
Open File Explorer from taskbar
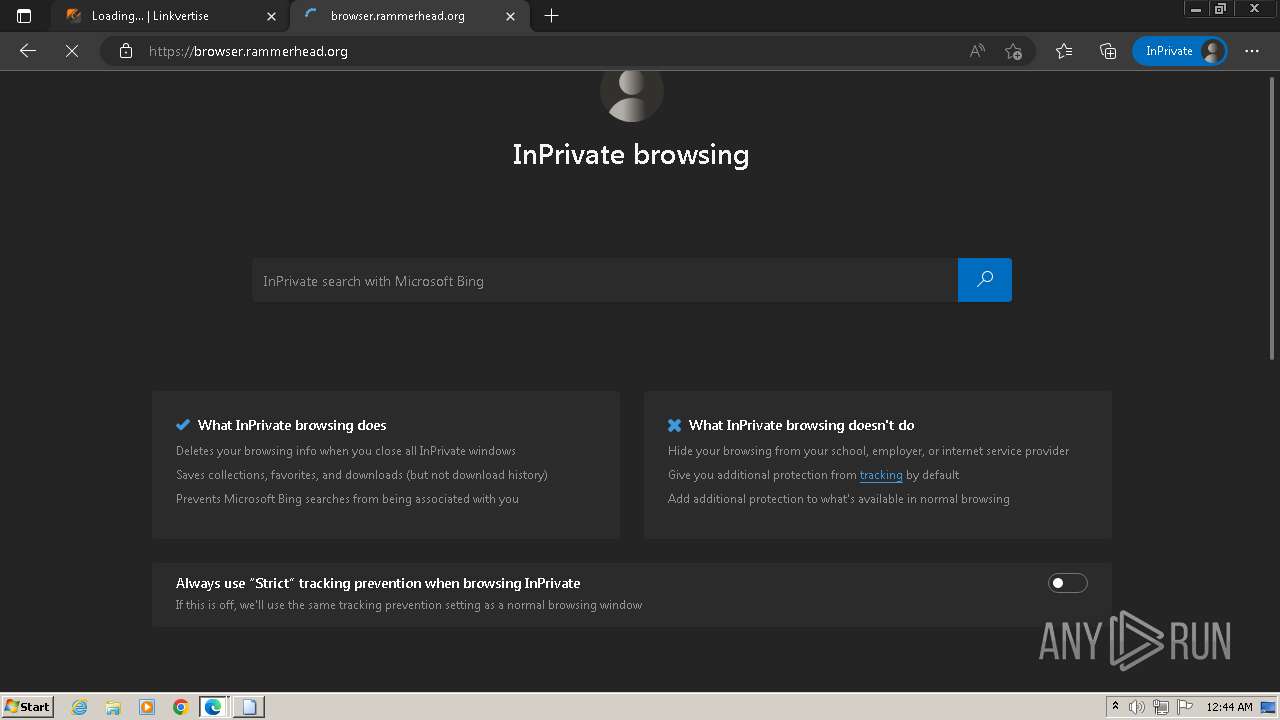pos(113,707)
